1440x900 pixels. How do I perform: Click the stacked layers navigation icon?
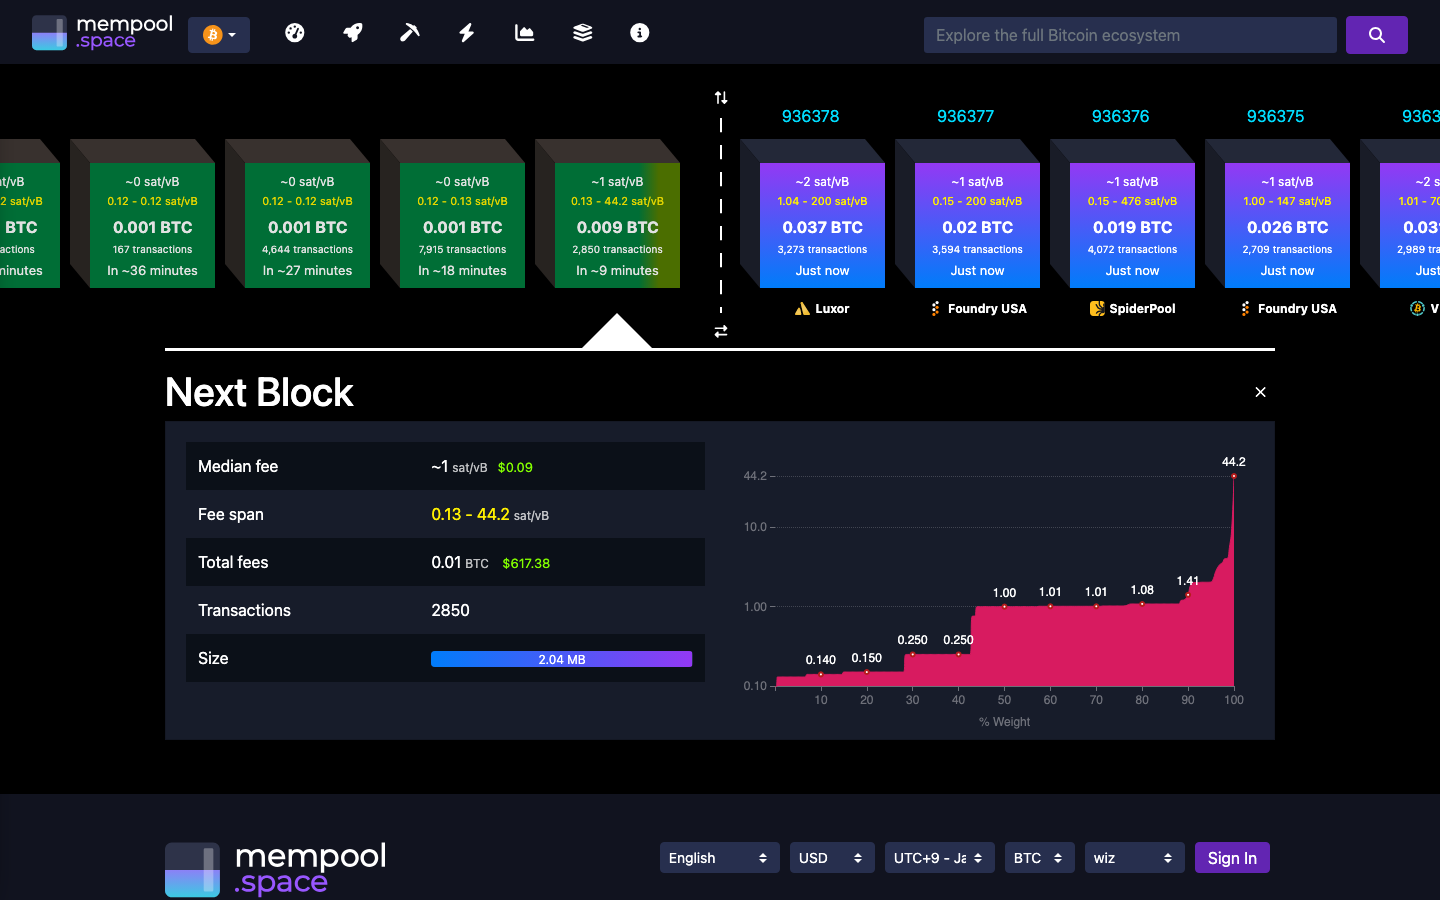click(581, 32)
